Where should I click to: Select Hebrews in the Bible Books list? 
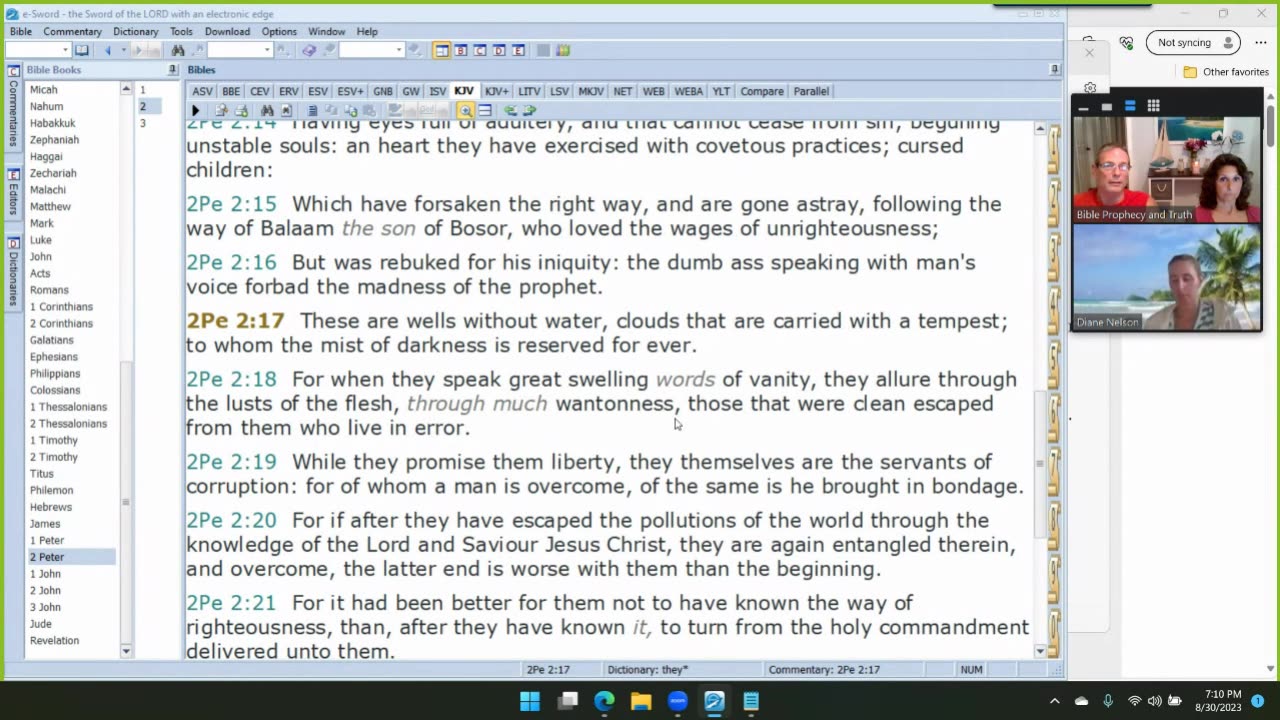51,507
